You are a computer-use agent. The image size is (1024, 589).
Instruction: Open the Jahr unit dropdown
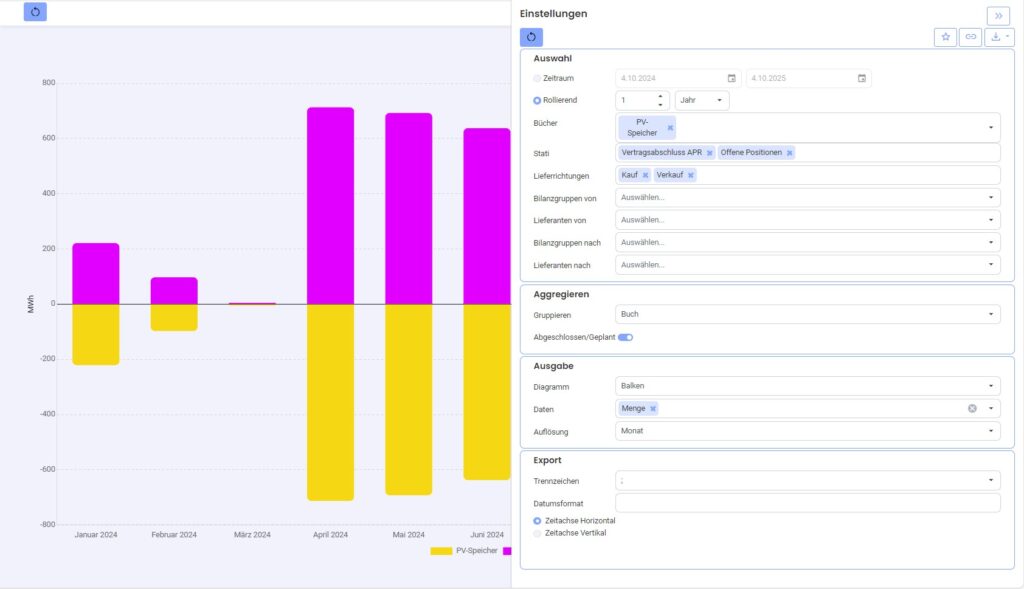click(702, 101)
